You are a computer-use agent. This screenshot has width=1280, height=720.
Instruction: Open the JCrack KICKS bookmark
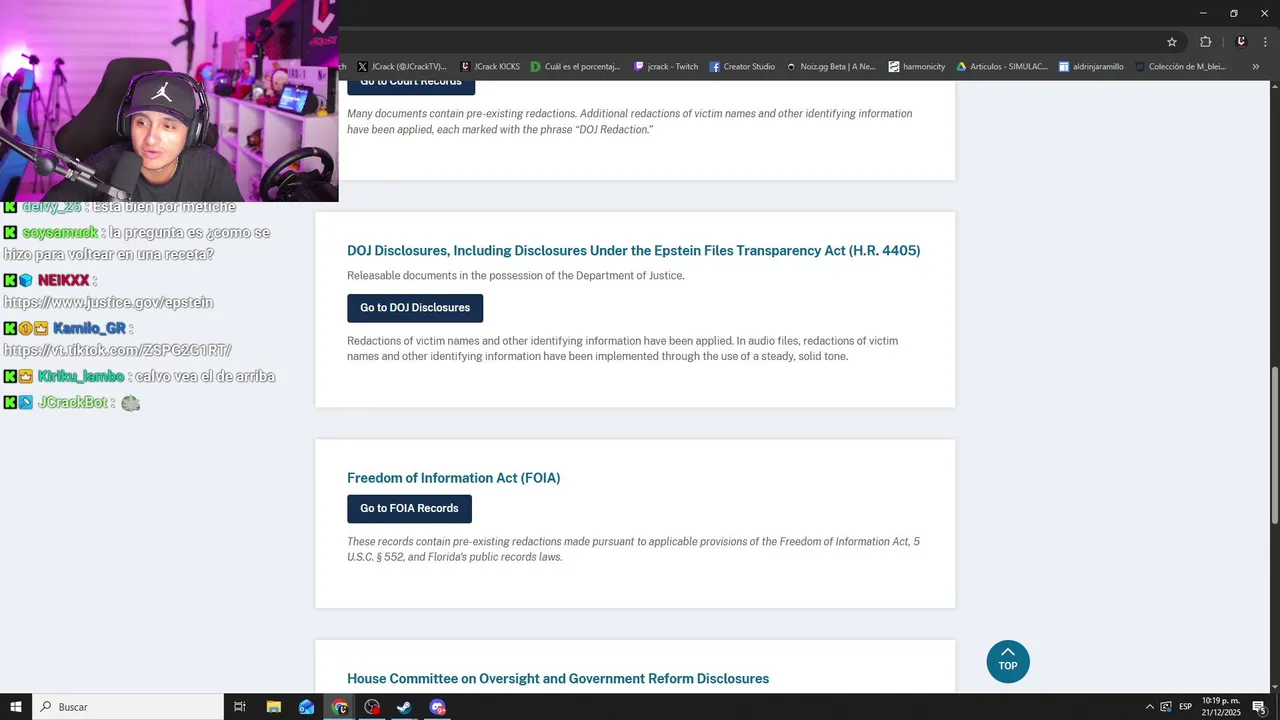(x=490, y=67)
